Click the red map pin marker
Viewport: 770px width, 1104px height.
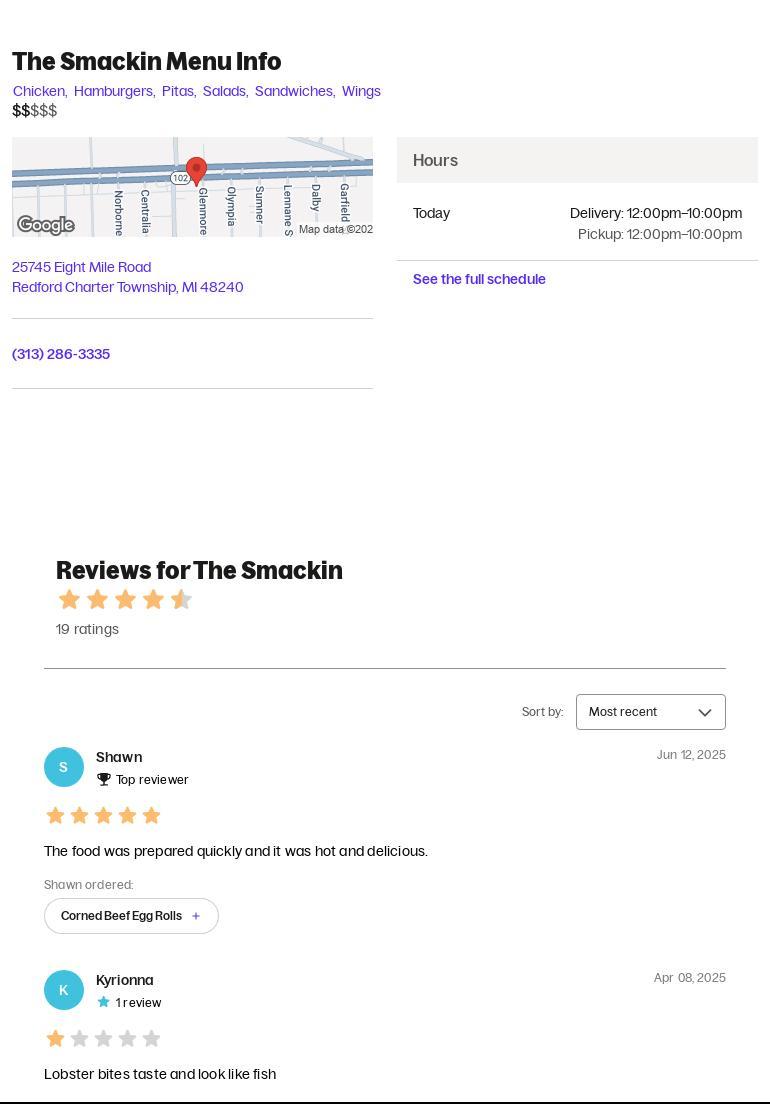[x=196, y=172]
